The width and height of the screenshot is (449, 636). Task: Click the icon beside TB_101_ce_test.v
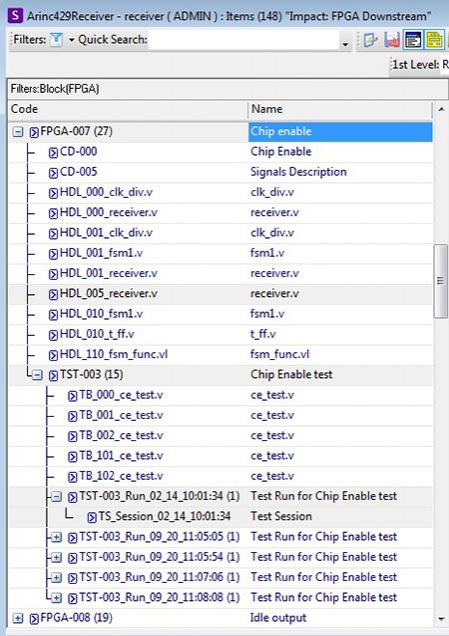pos(73,457)
